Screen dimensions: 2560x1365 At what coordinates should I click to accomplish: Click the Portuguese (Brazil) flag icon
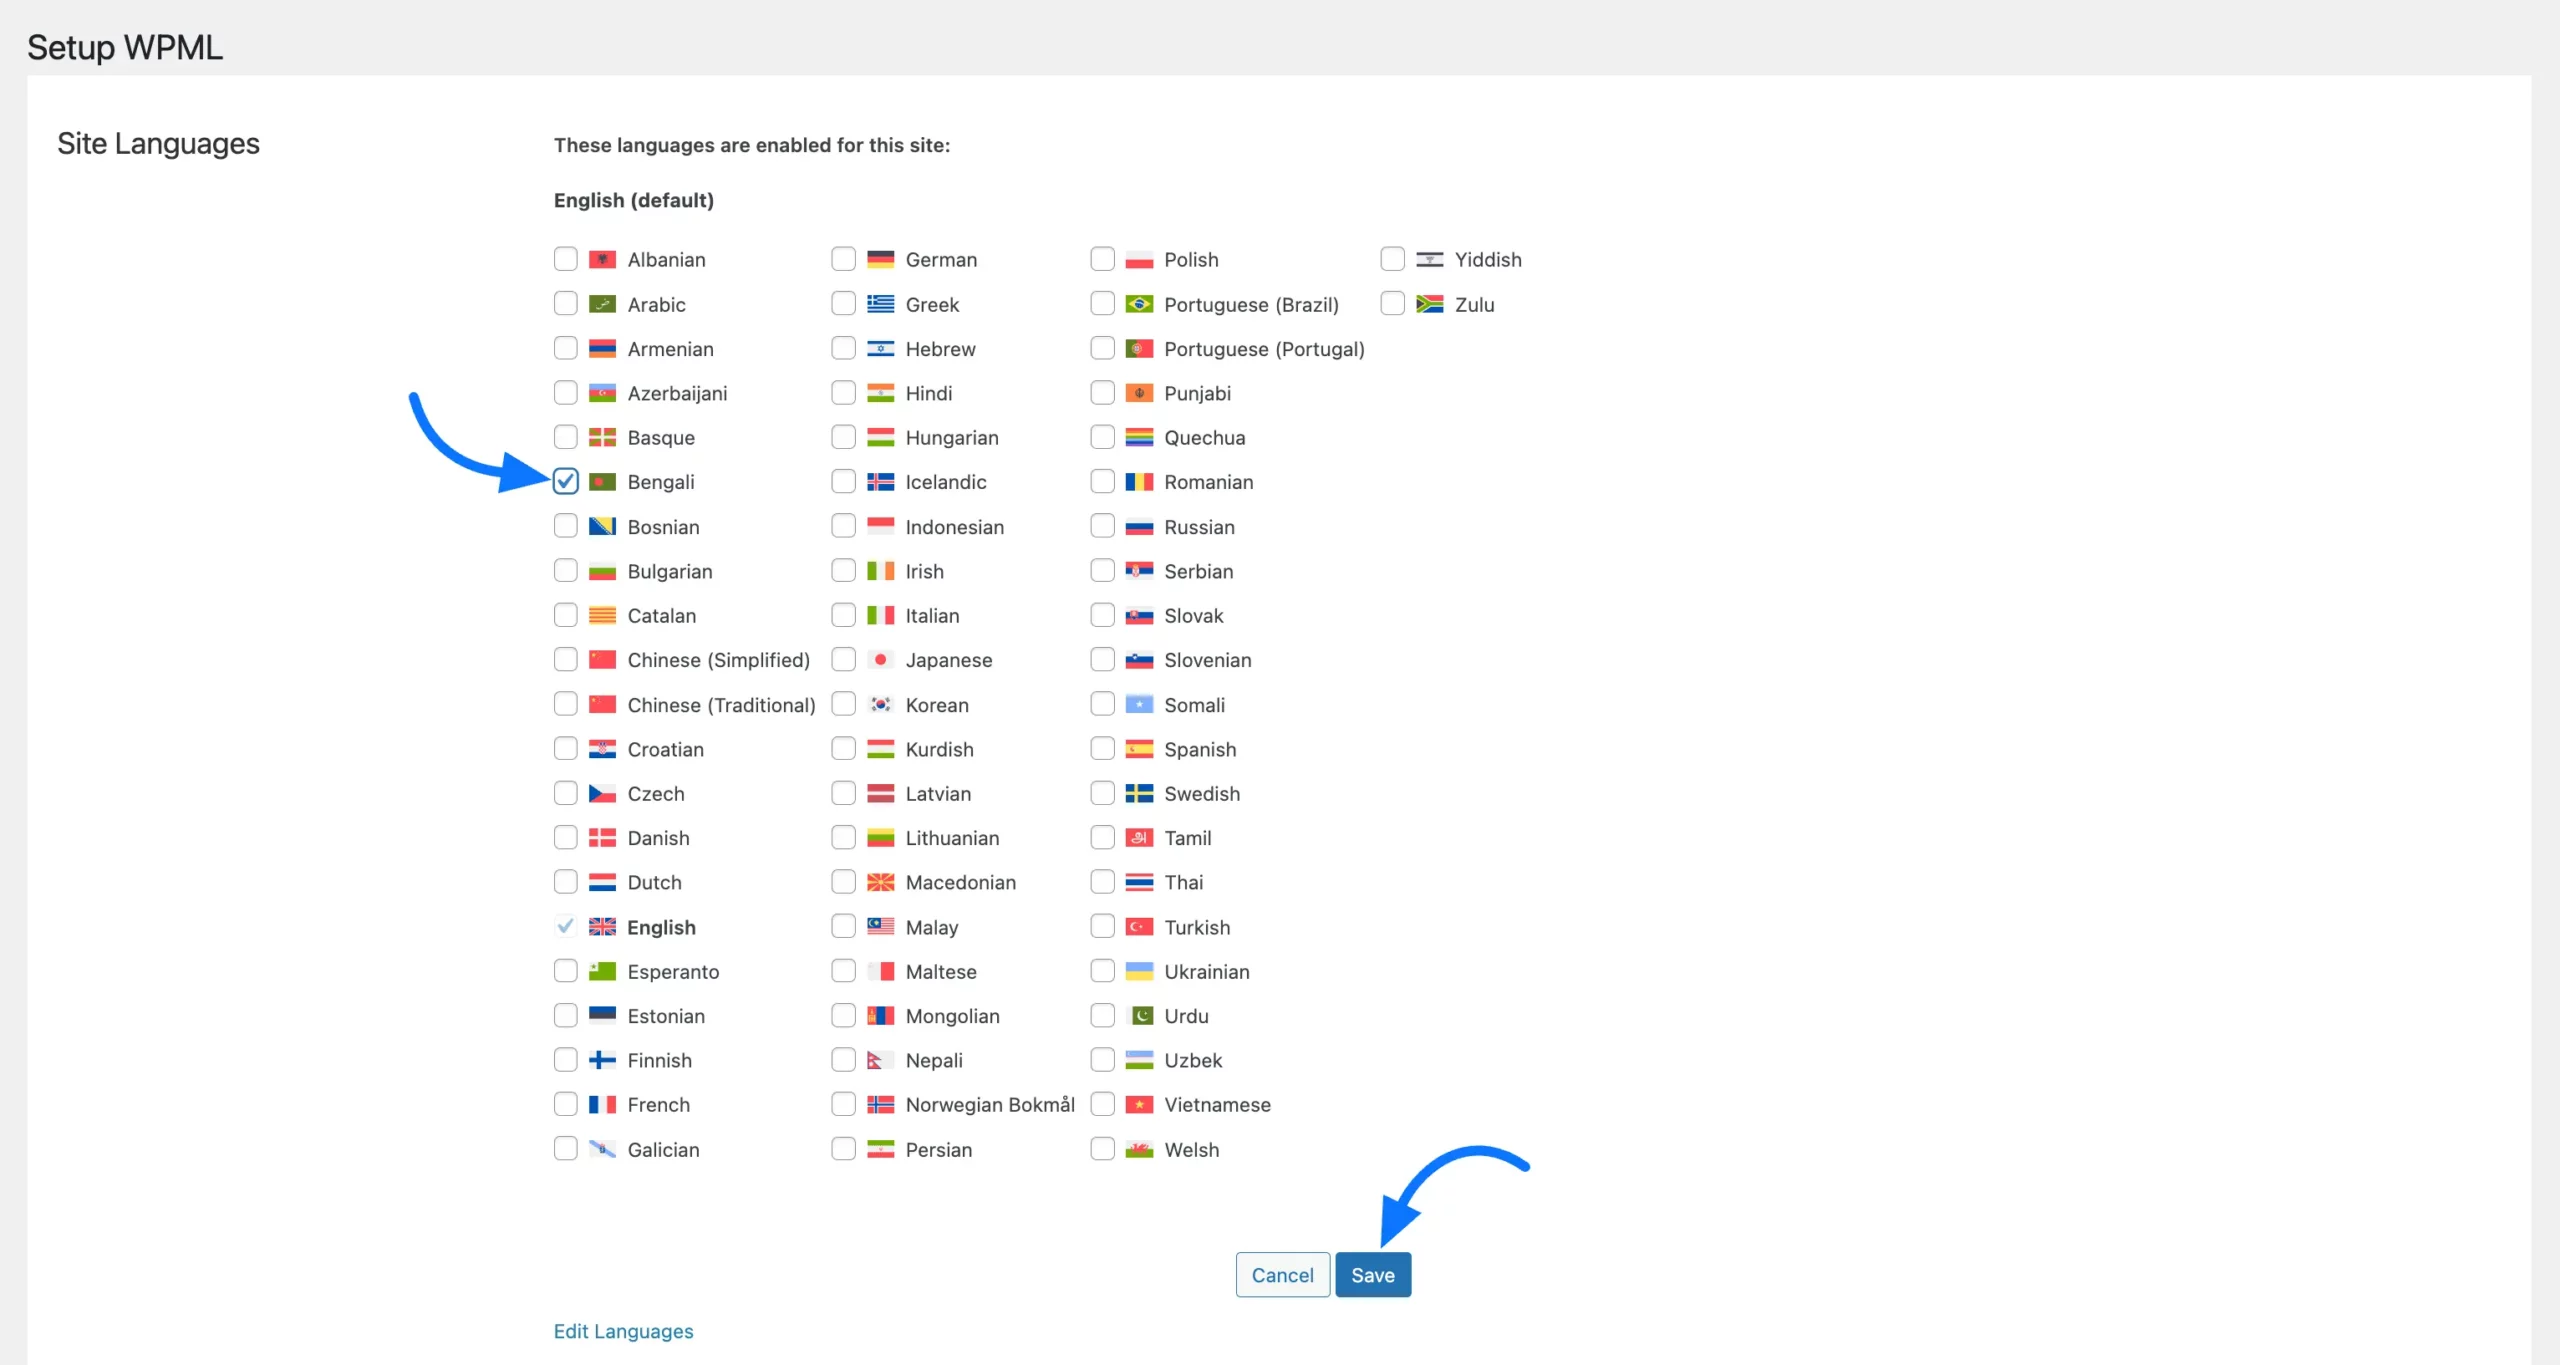[1139, 304]
